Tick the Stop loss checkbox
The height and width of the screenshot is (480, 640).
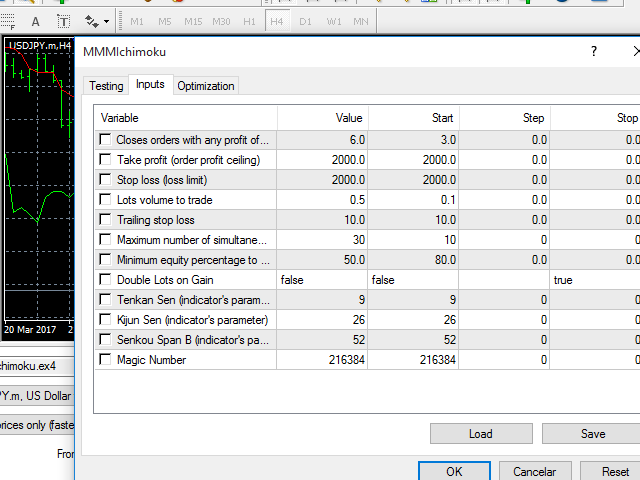[105, 180]
